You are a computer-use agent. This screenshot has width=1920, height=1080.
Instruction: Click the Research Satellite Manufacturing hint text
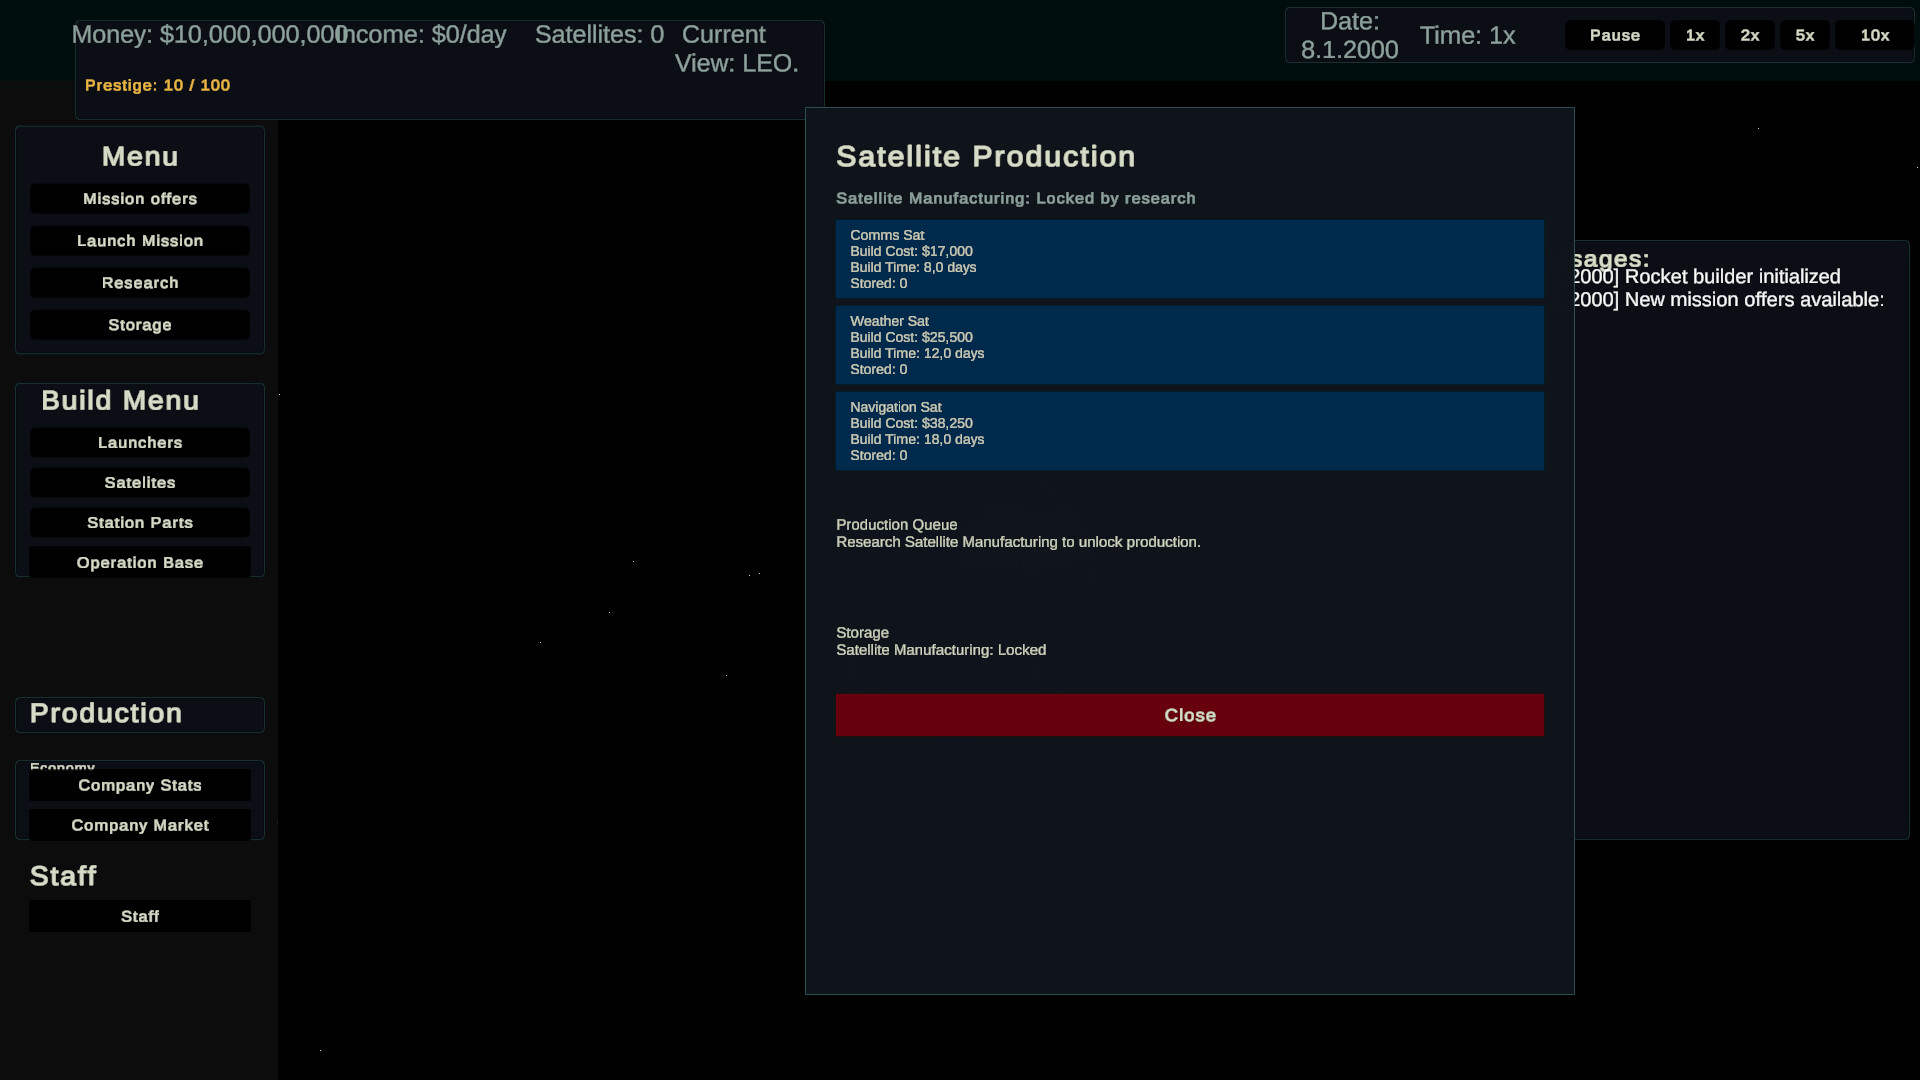1018,542
